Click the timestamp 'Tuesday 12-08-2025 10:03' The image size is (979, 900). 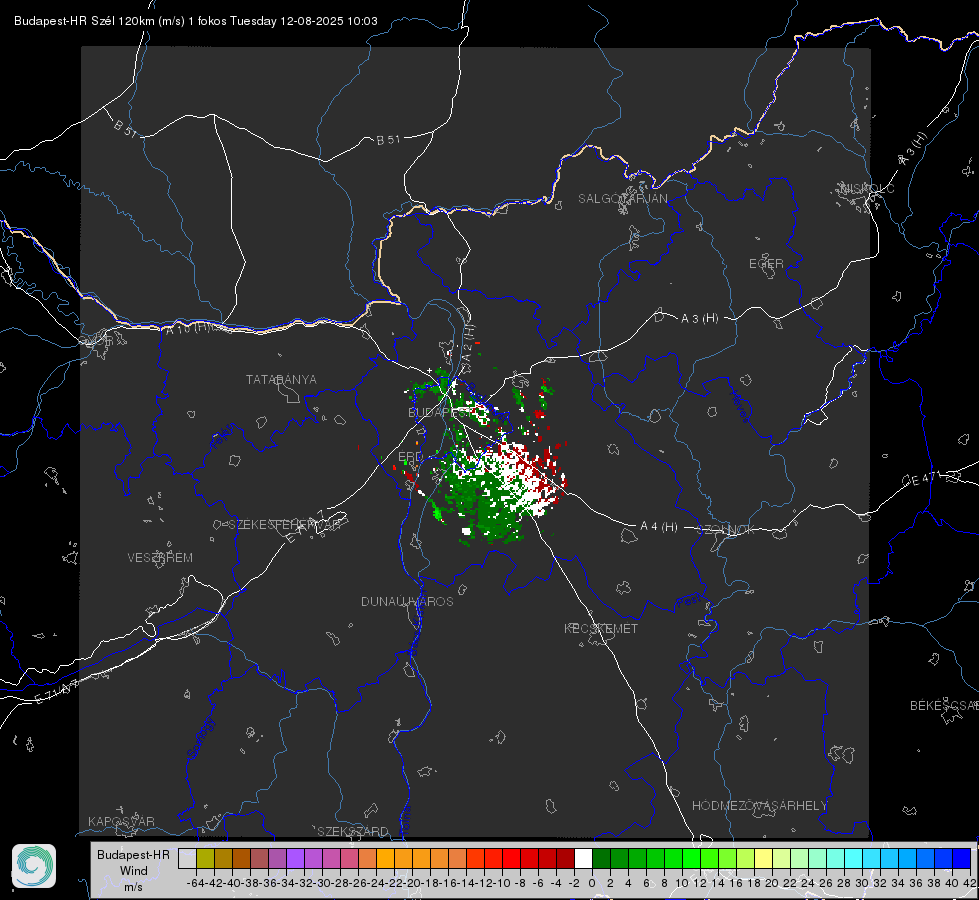(303, 21)
